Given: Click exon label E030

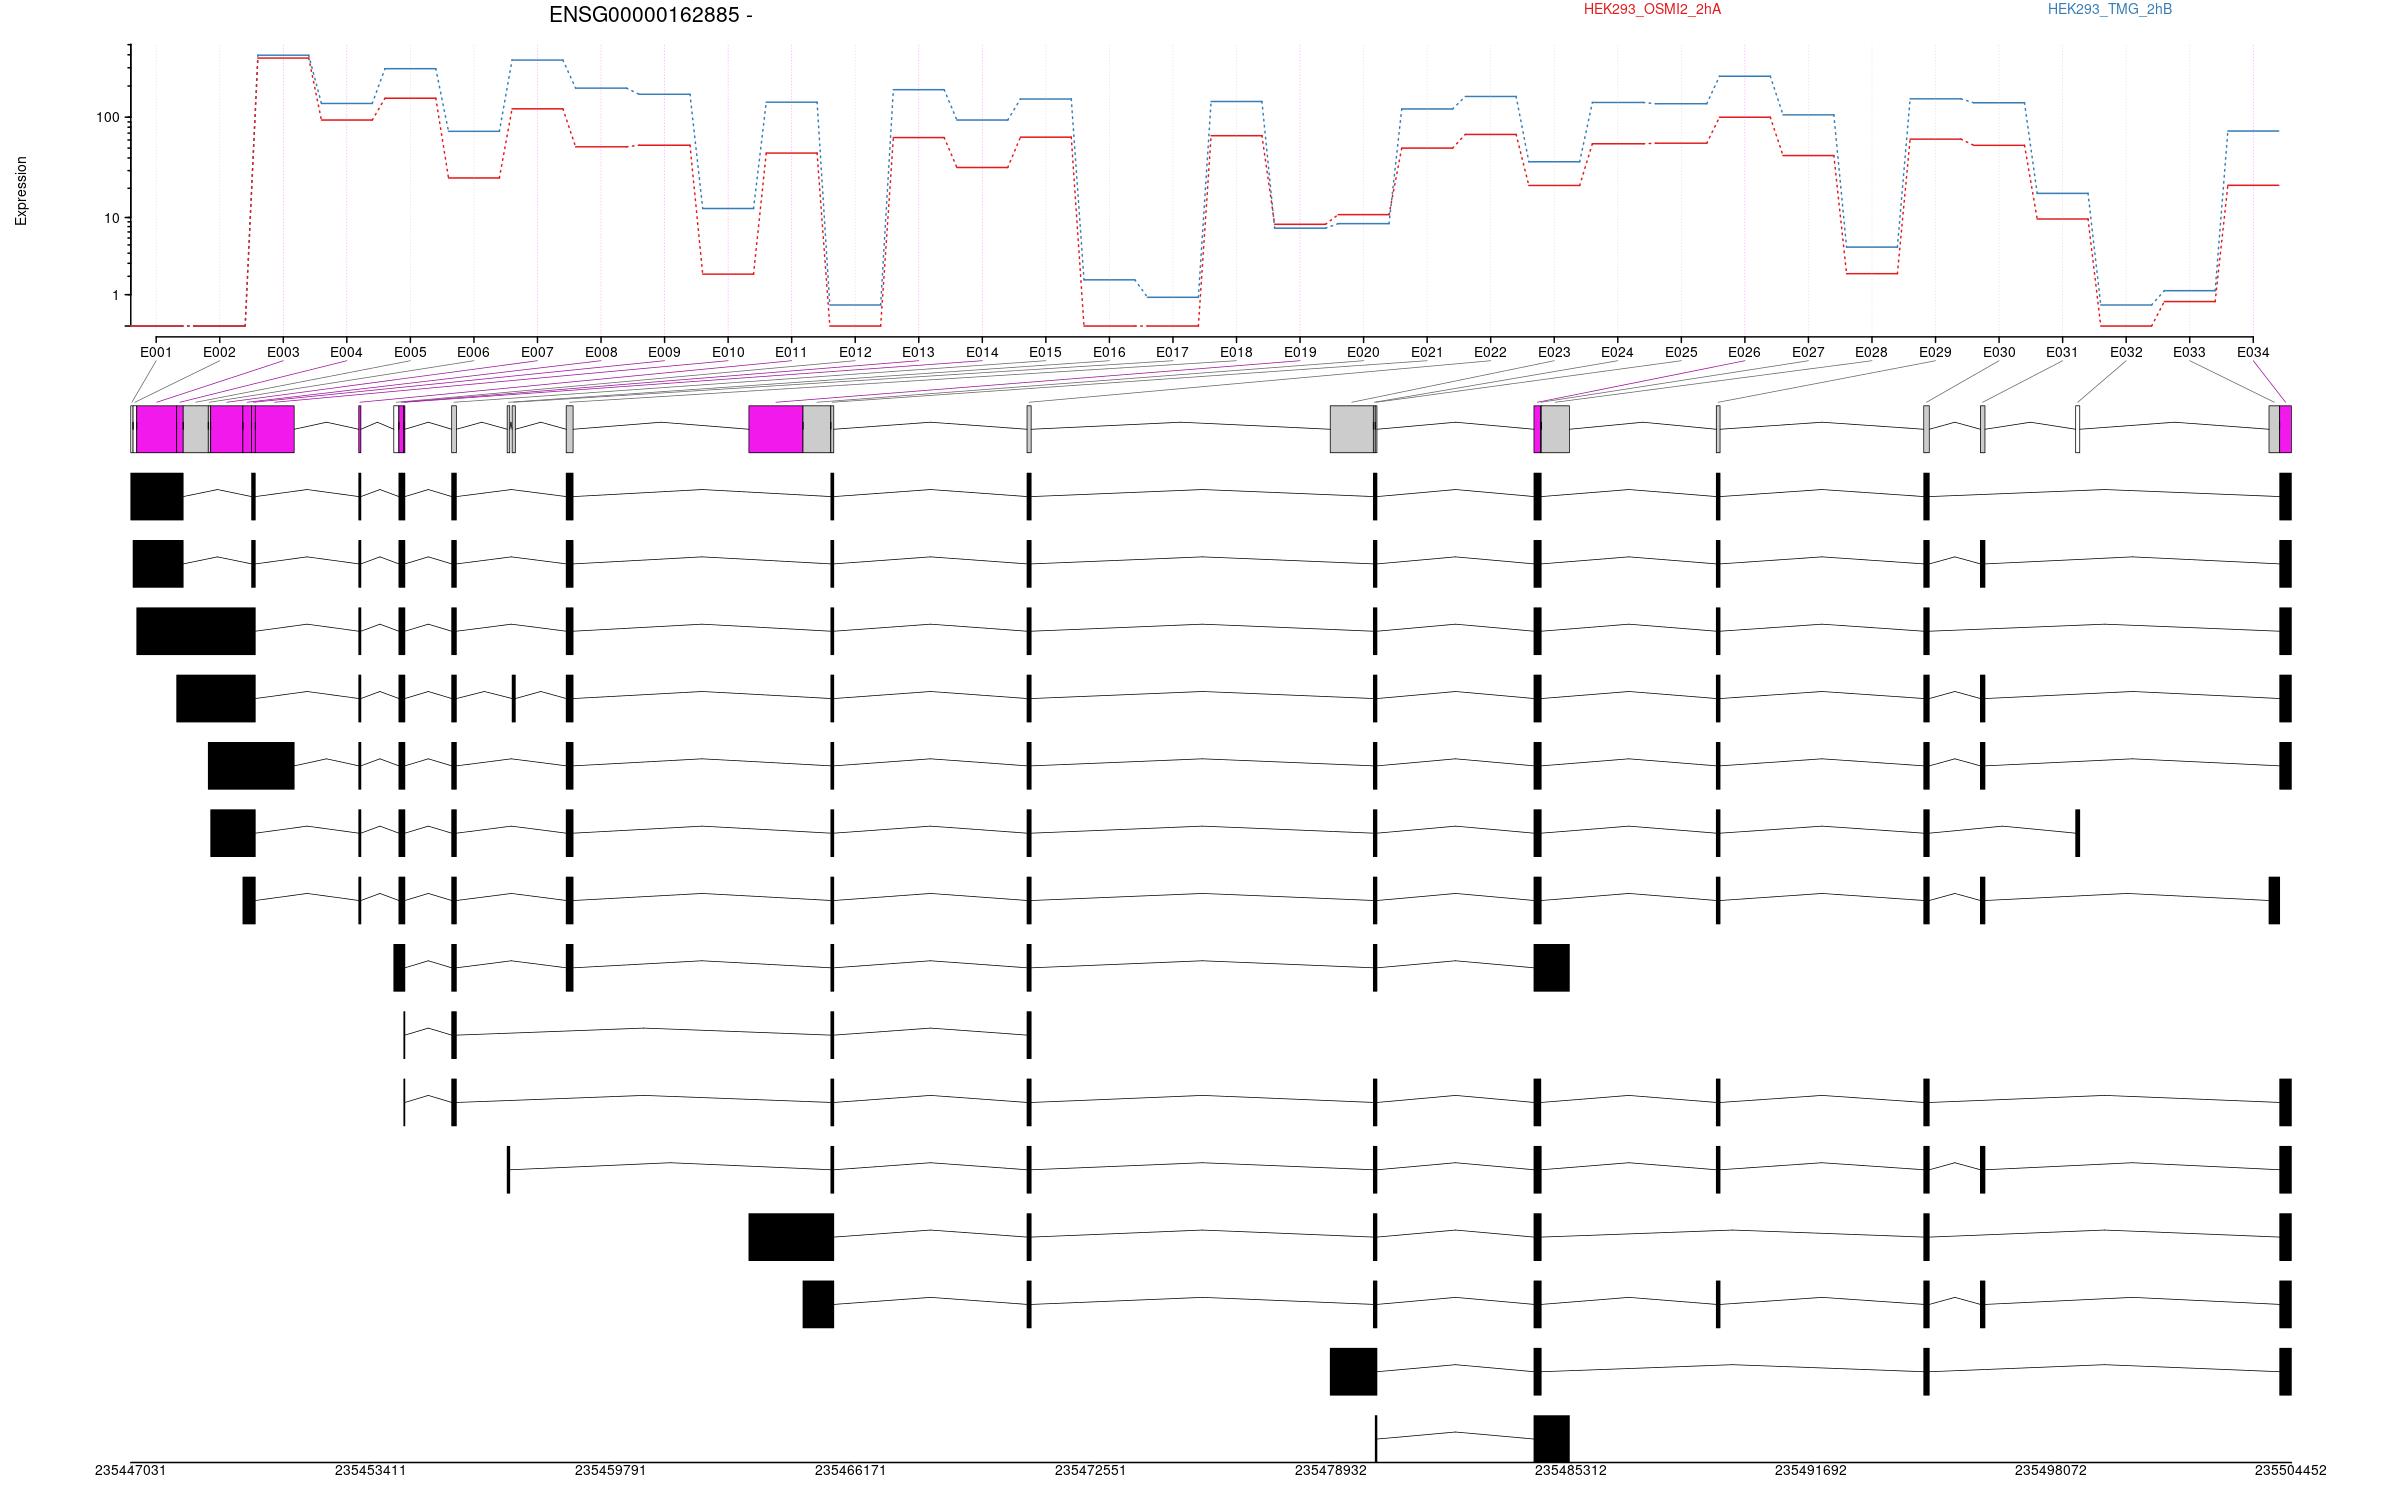Looking at the screenshot, I should 1999,352.
